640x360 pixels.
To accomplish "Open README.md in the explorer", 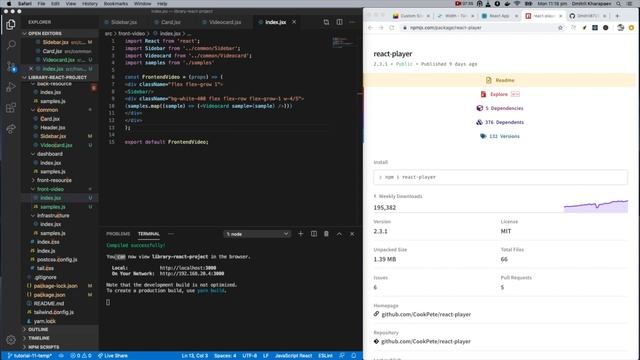I will click(x=49, y=304).
